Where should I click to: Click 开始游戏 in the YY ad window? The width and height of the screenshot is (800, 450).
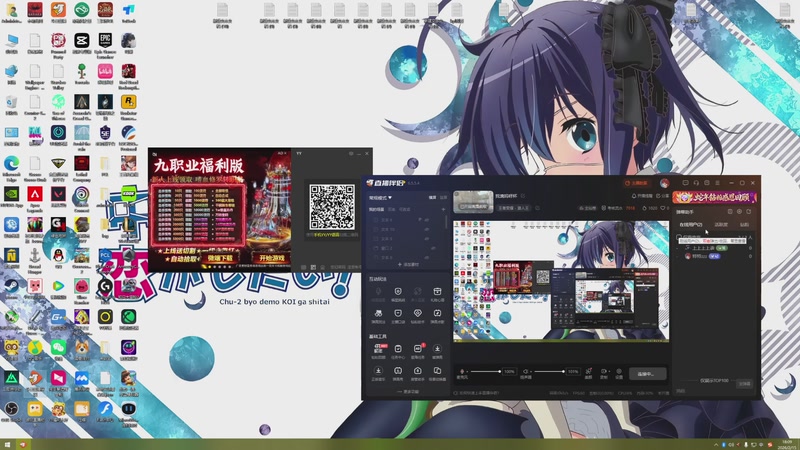point(271,258)
